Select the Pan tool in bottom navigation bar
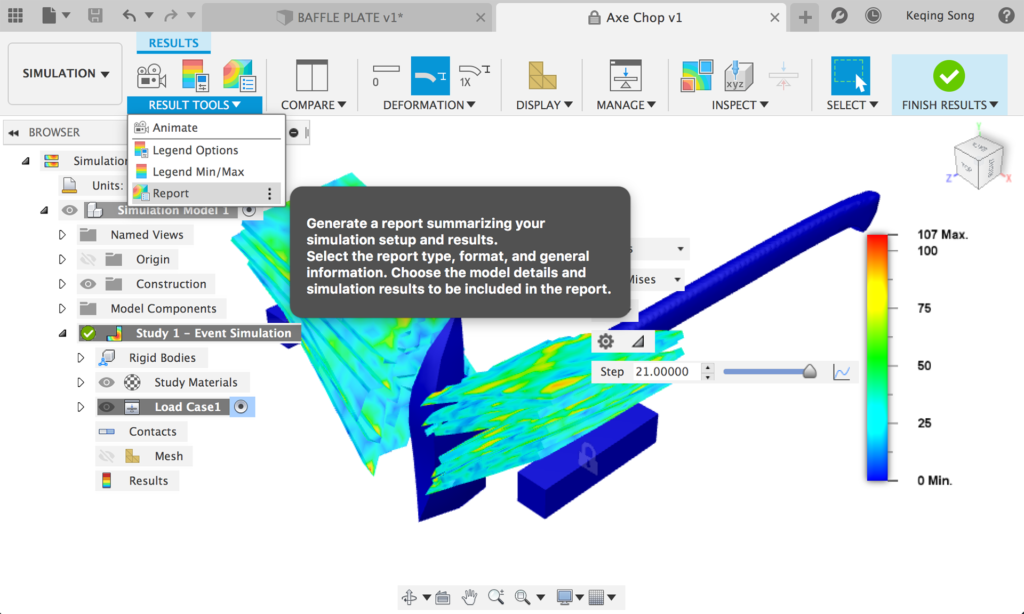 469,596
